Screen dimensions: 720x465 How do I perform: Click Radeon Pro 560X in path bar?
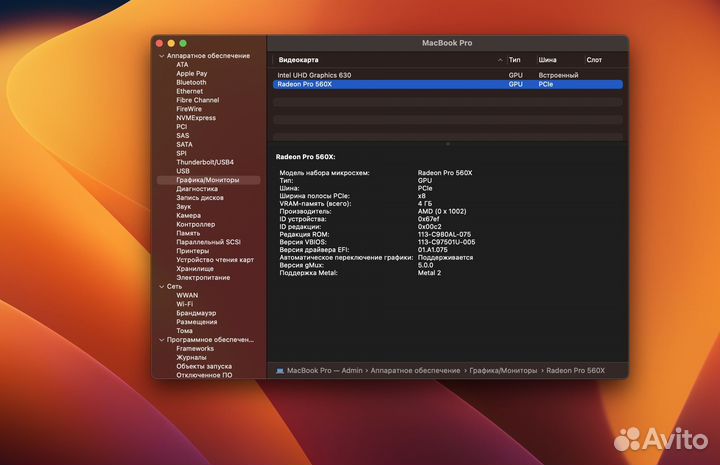click(576, 371)
